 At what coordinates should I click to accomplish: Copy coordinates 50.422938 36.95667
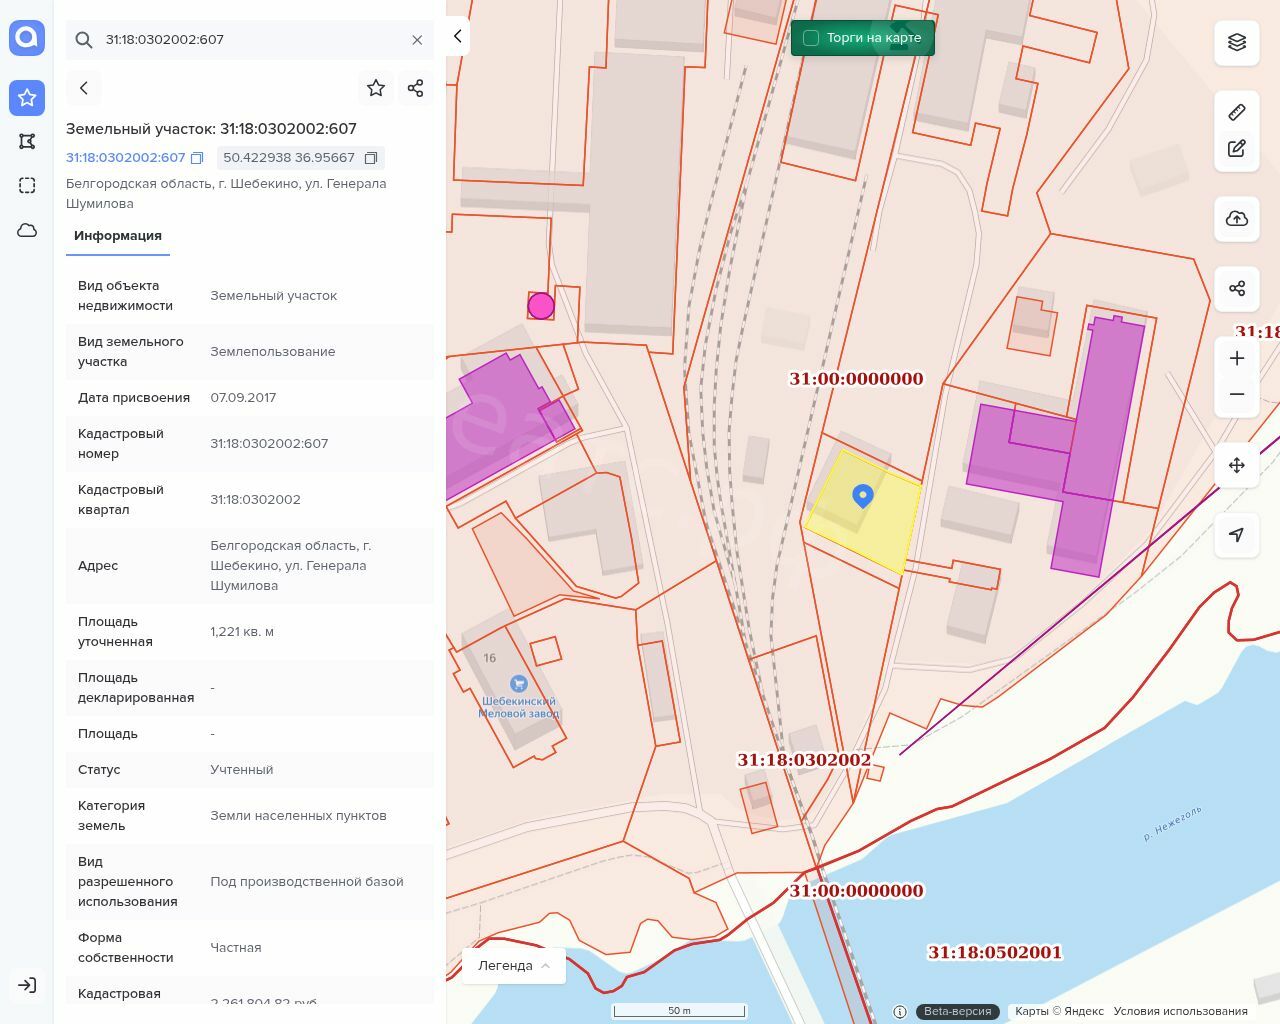[x=371, y=158]
